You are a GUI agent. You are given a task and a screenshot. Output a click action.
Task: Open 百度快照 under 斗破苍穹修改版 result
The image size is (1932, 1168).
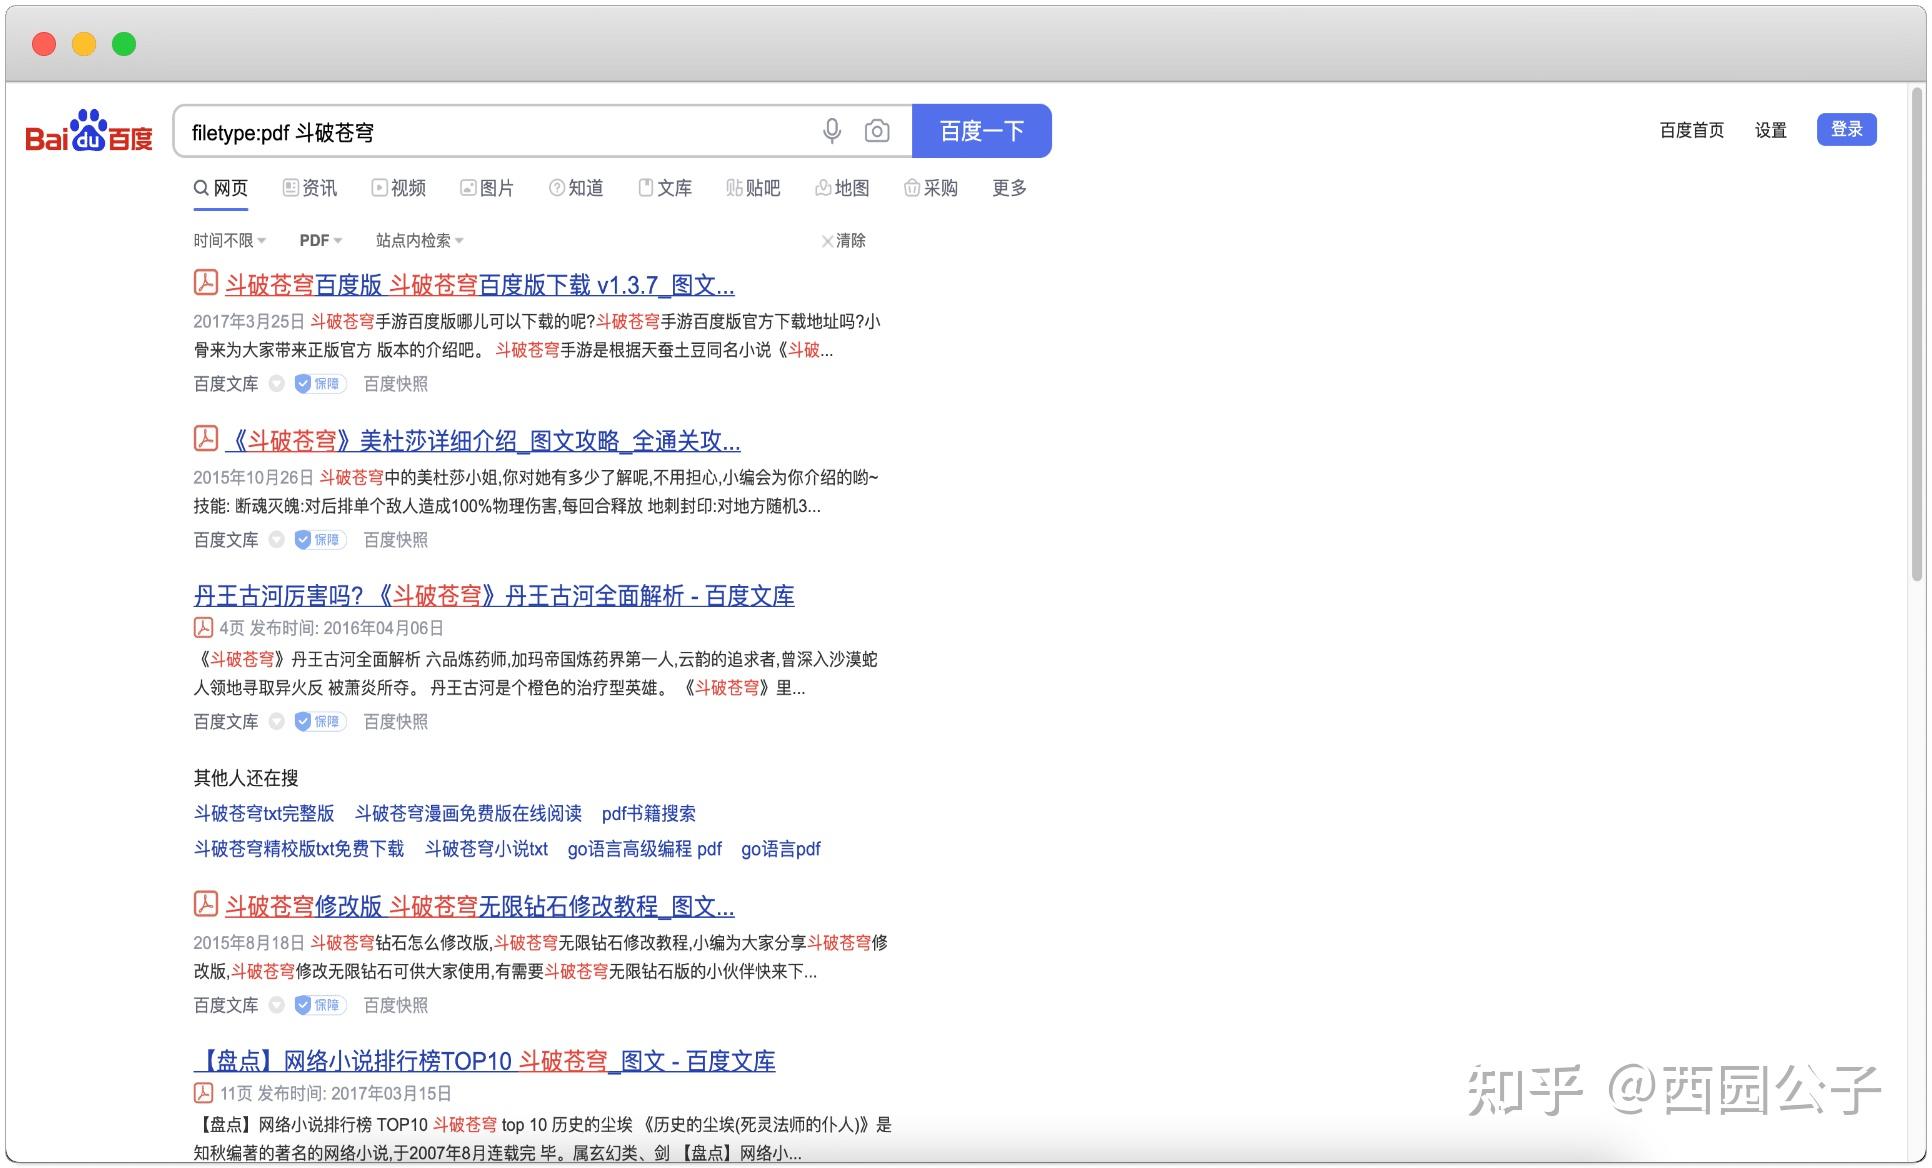396,1005
